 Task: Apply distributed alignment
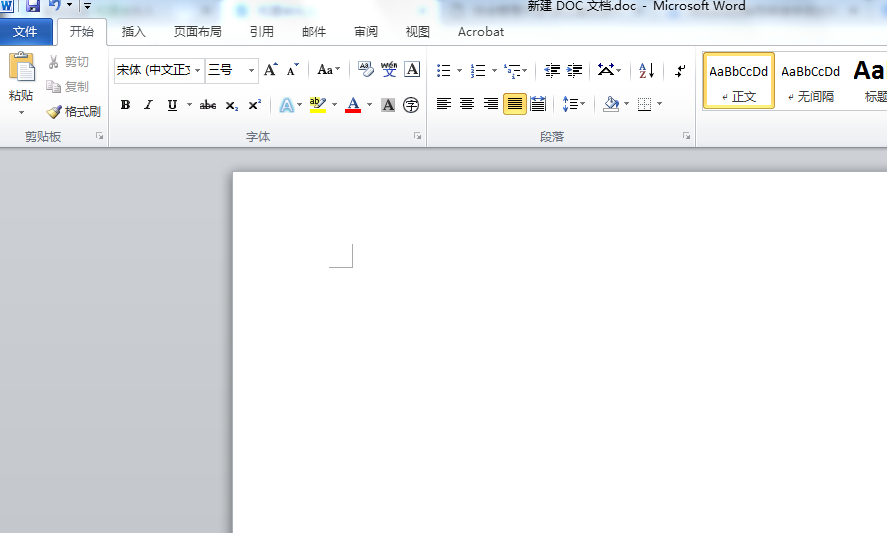538,104
